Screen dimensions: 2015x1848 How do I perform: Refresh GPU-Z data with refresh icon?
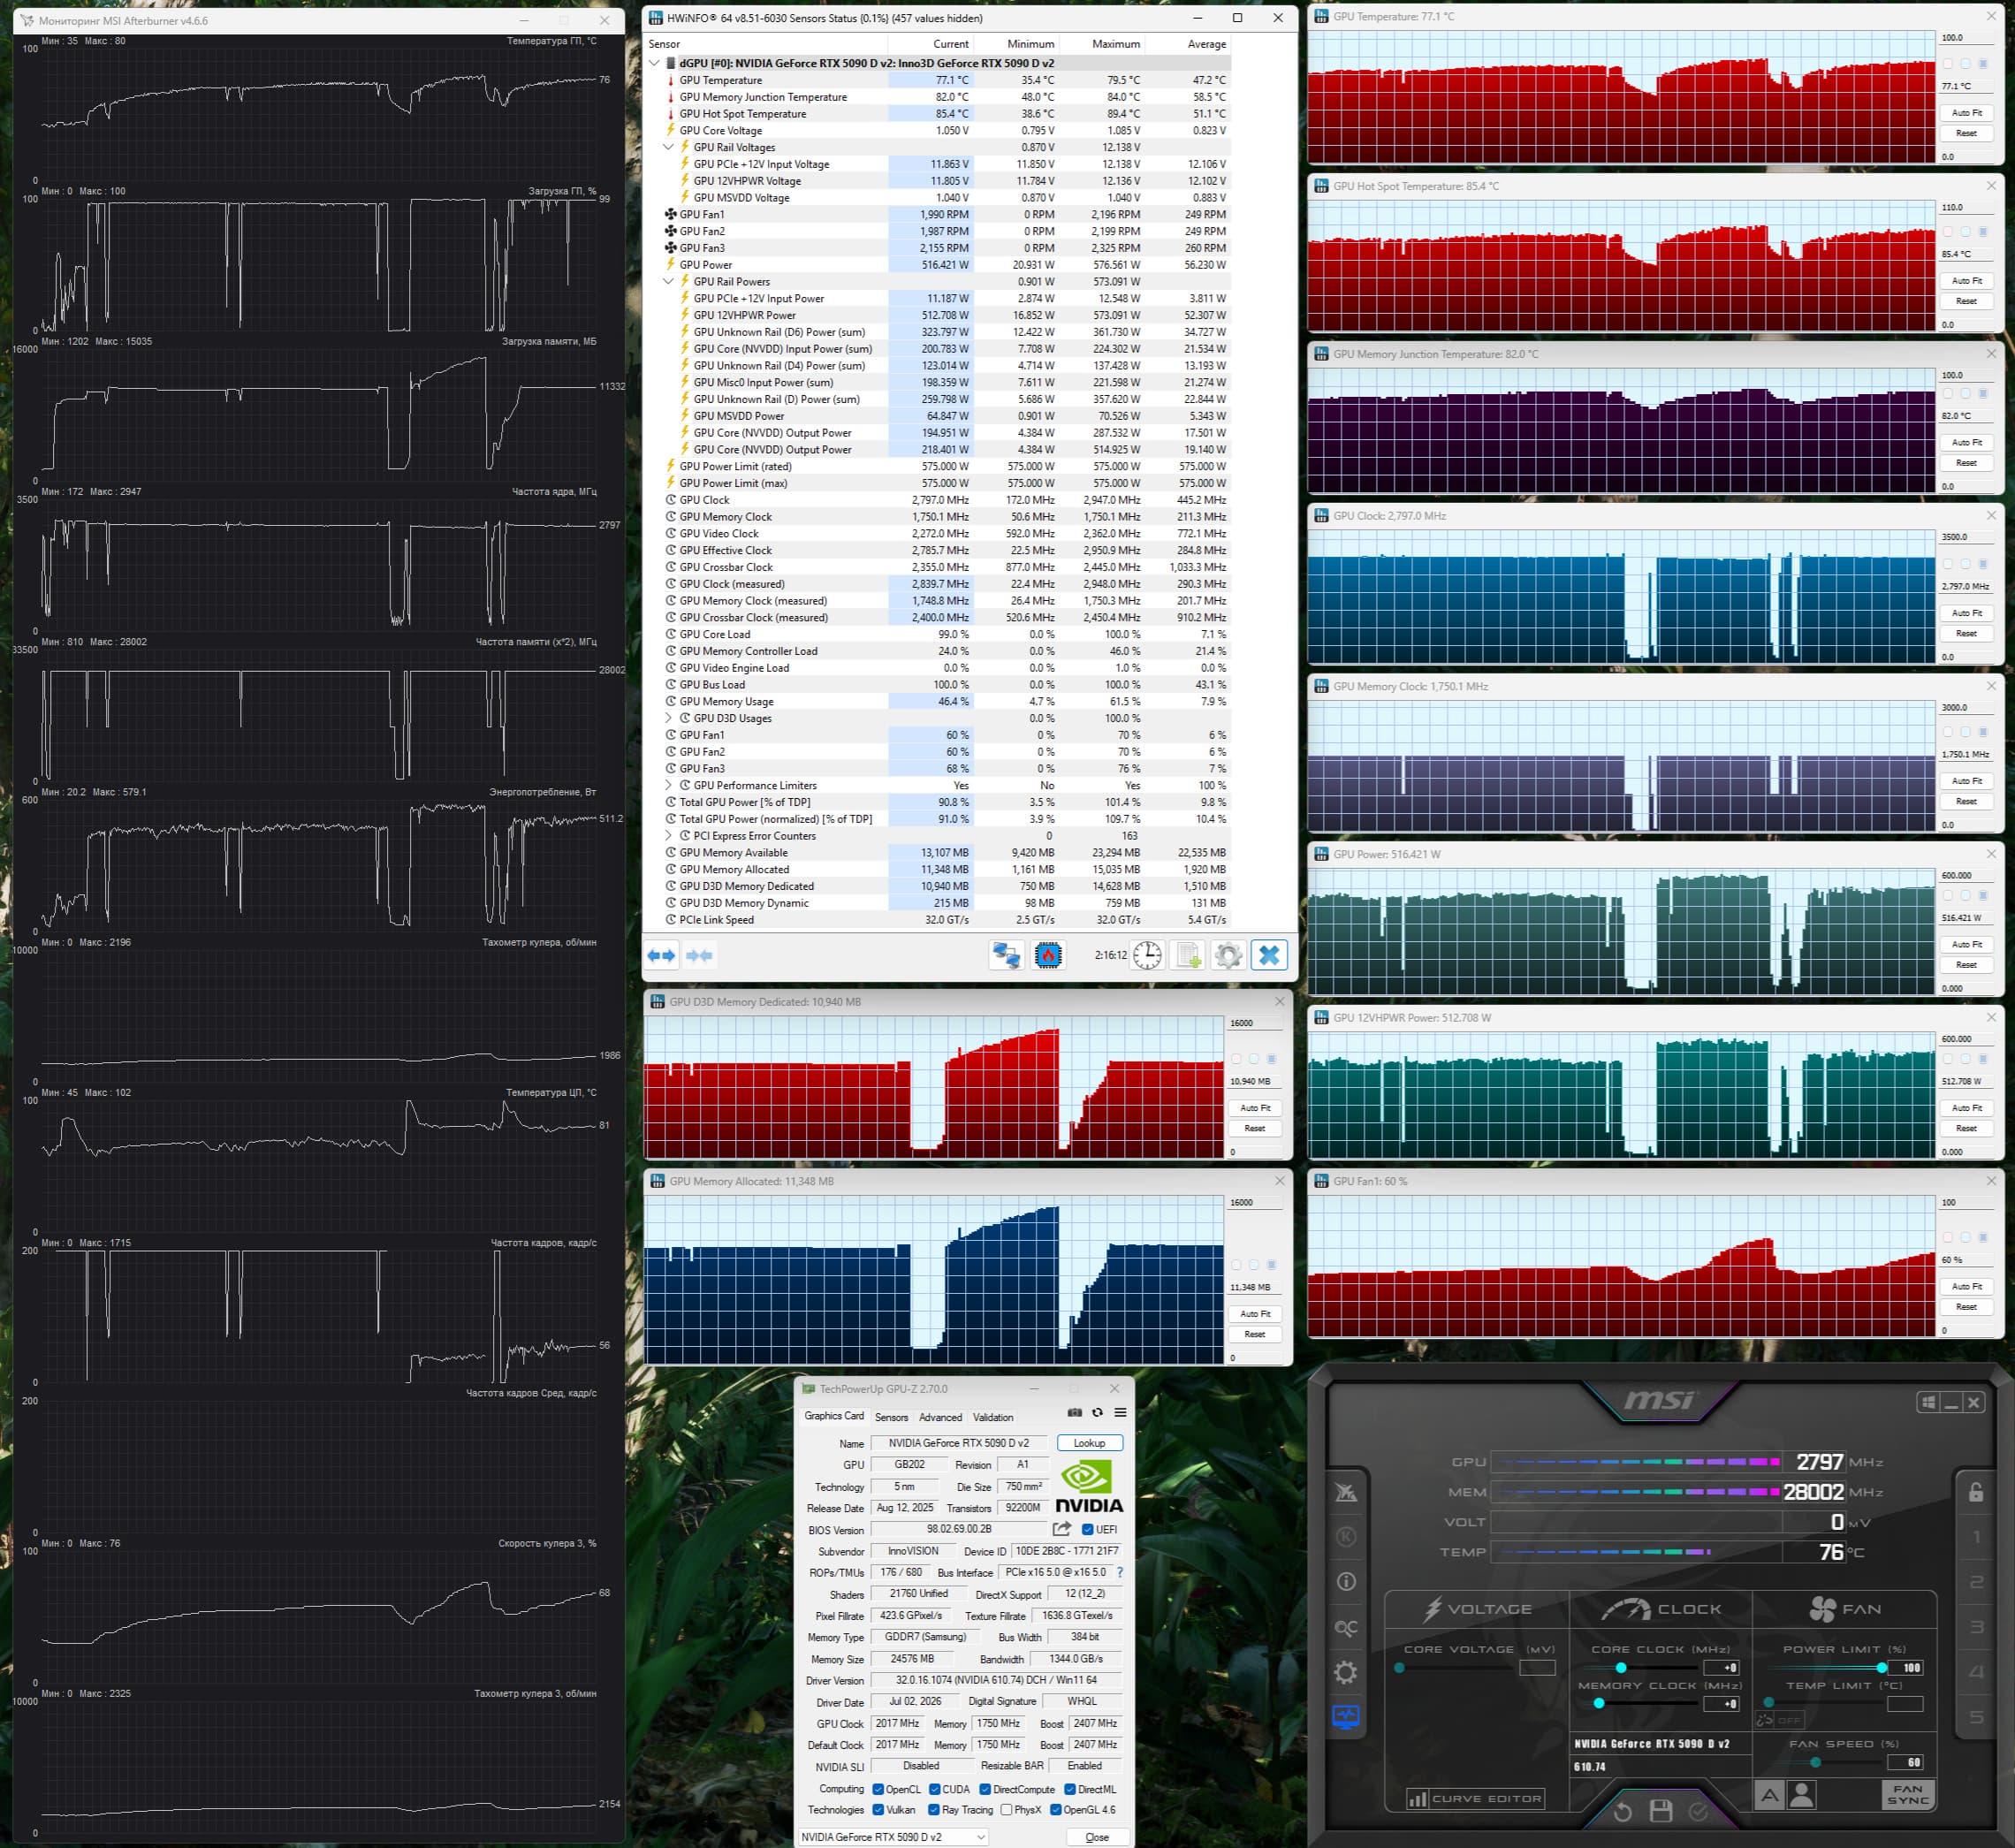click(1097, 1412)
